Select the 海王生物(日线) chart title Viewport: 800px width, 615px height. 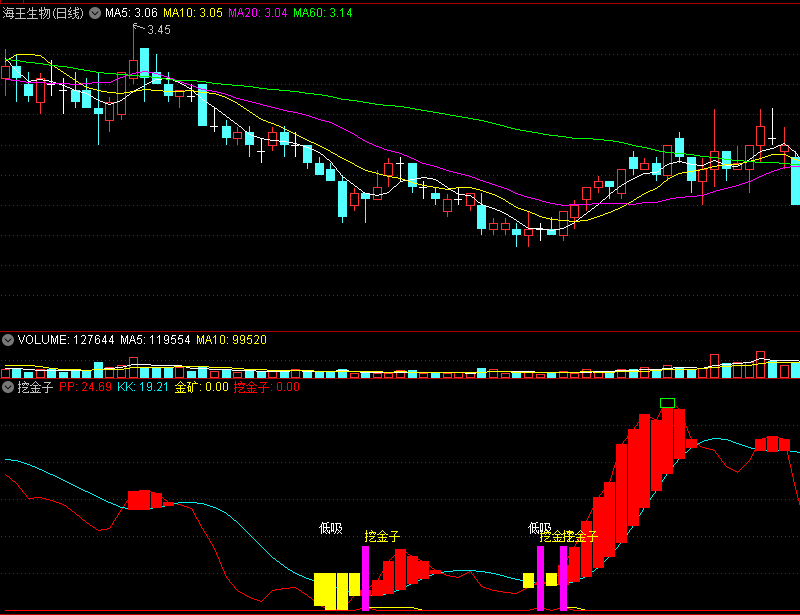tap(43, 13)
